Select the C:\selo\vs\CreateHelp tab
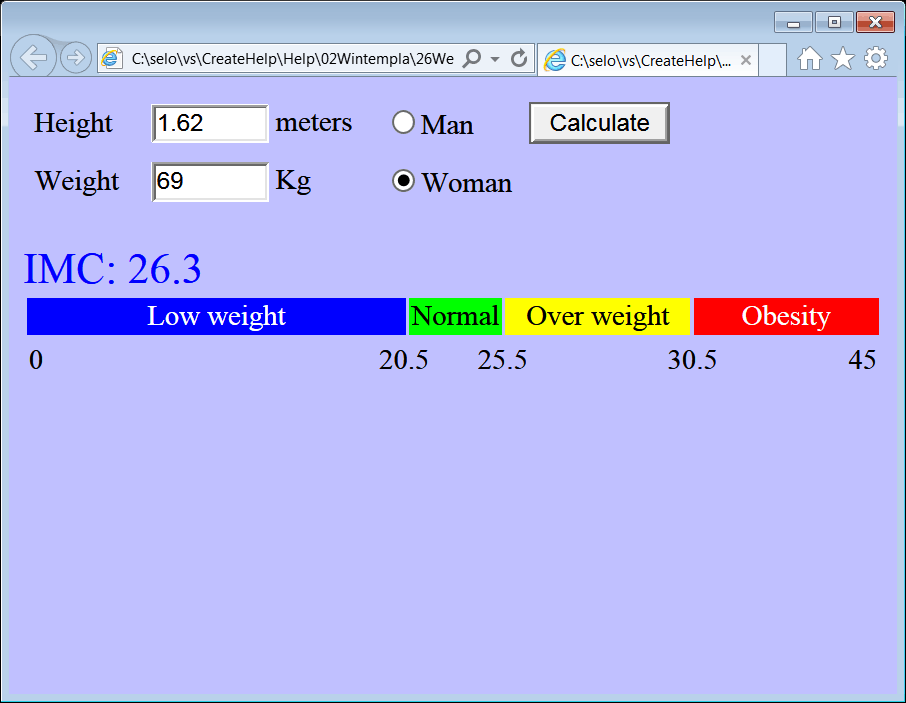906x703 pixels. pos(648,60)
